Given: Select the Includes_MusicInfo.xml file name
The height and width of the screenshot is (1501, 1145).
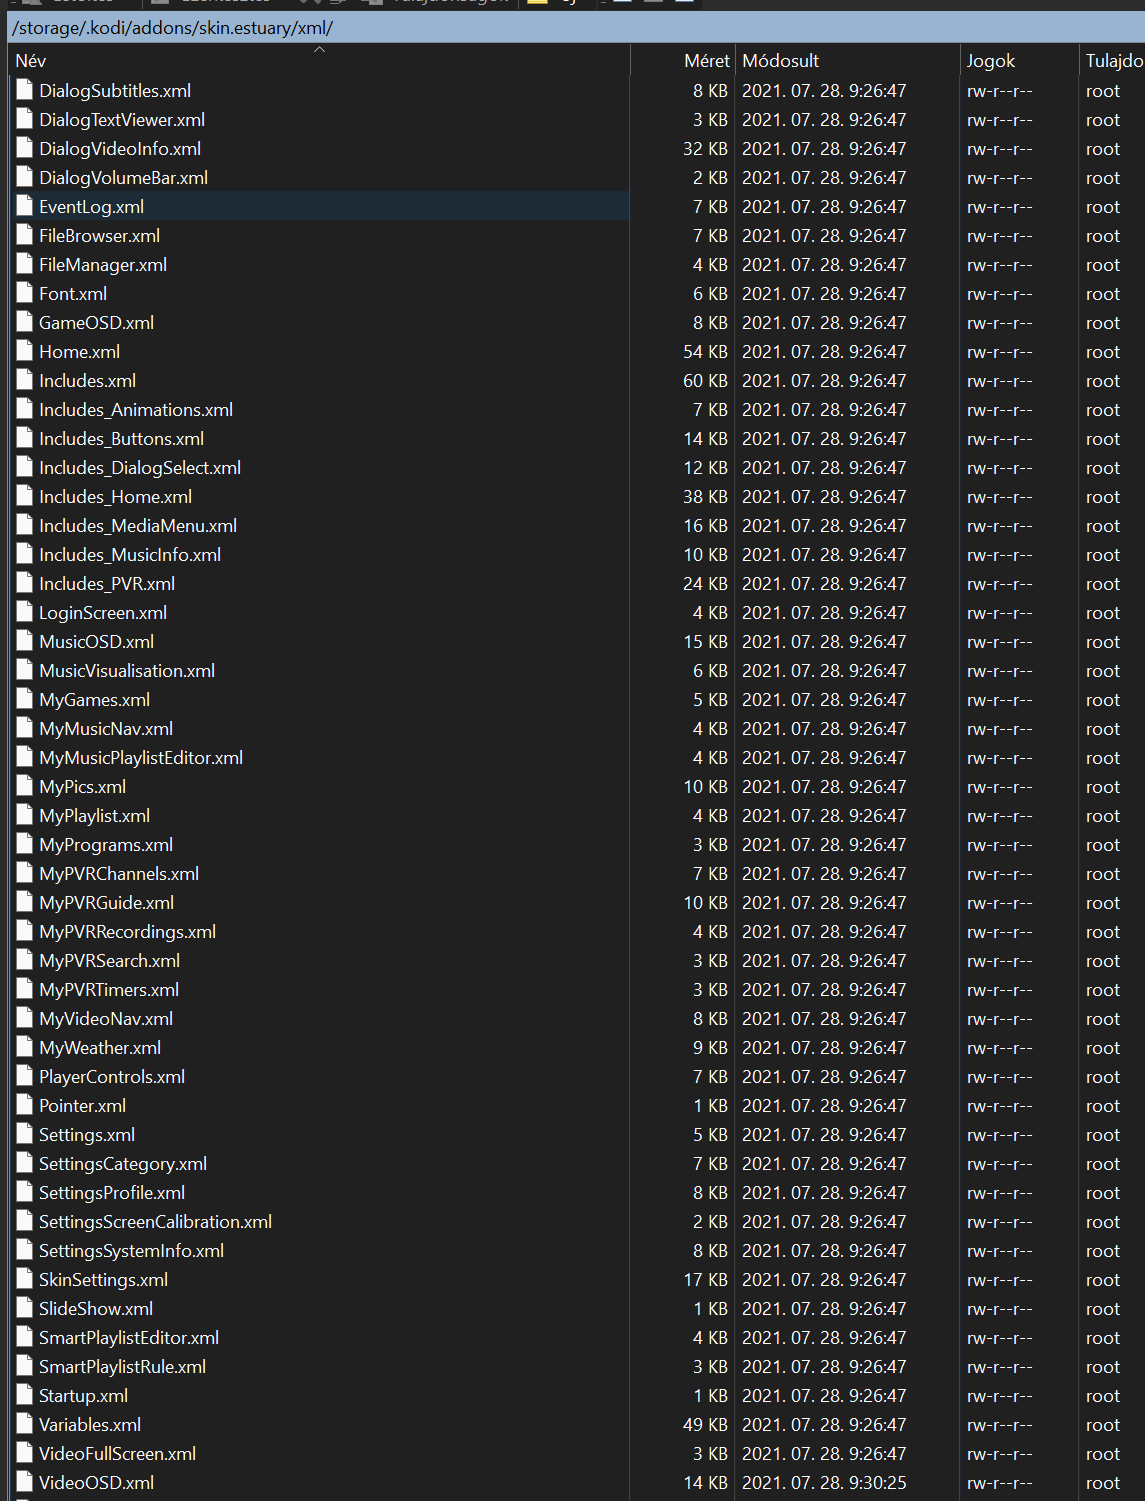Looking at the screenshot, I should click(x=130, y=554).
